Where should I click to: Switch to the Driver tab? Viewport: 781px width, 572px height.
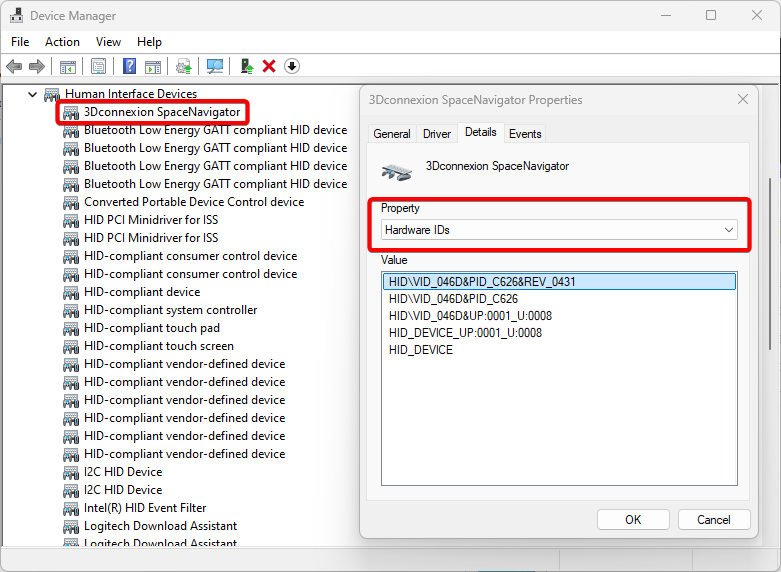[437, 133]
